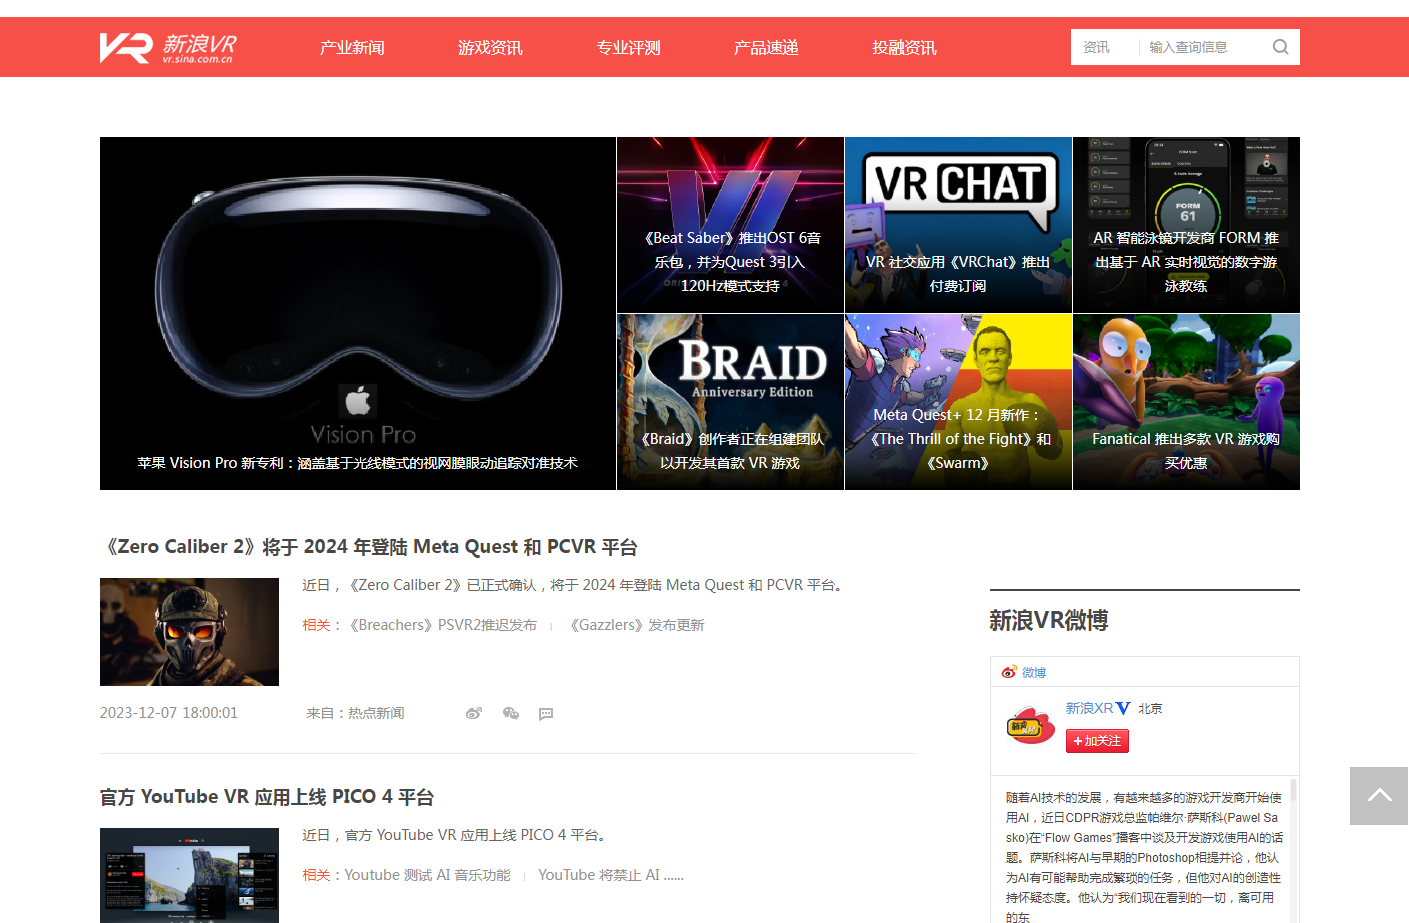The height and width of the screenshot is (923, 1409).
Task: Open related link 《Breachers》PSVR2推迟发布
Action: point(440,625)
